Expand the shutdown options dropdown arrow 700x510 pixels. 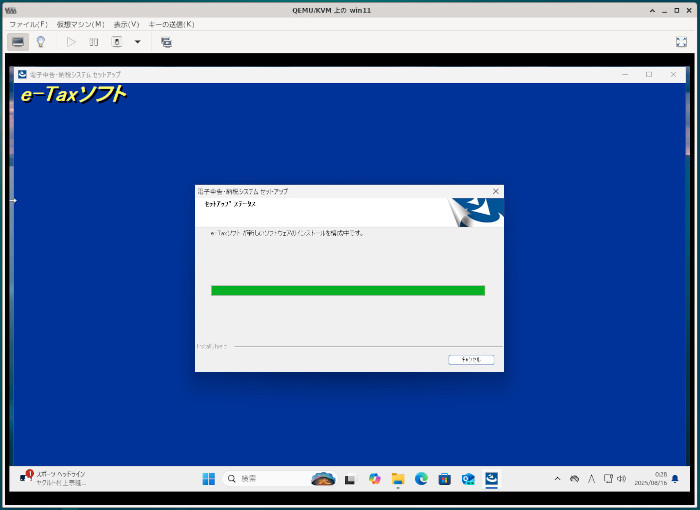[x=138, y=42]
